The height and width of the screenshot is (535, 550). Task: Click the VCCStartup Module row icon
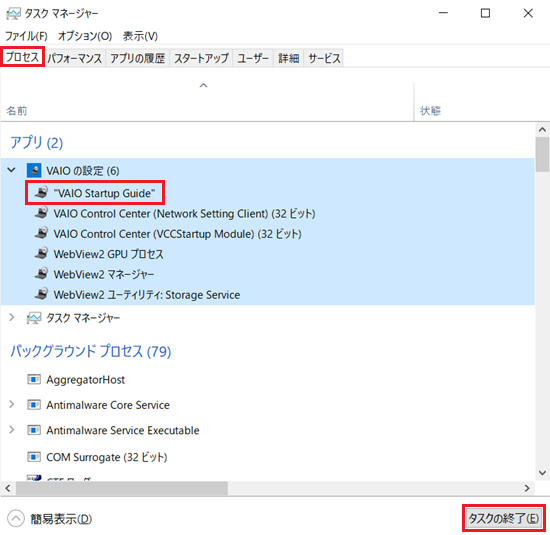tap(41, 234)
